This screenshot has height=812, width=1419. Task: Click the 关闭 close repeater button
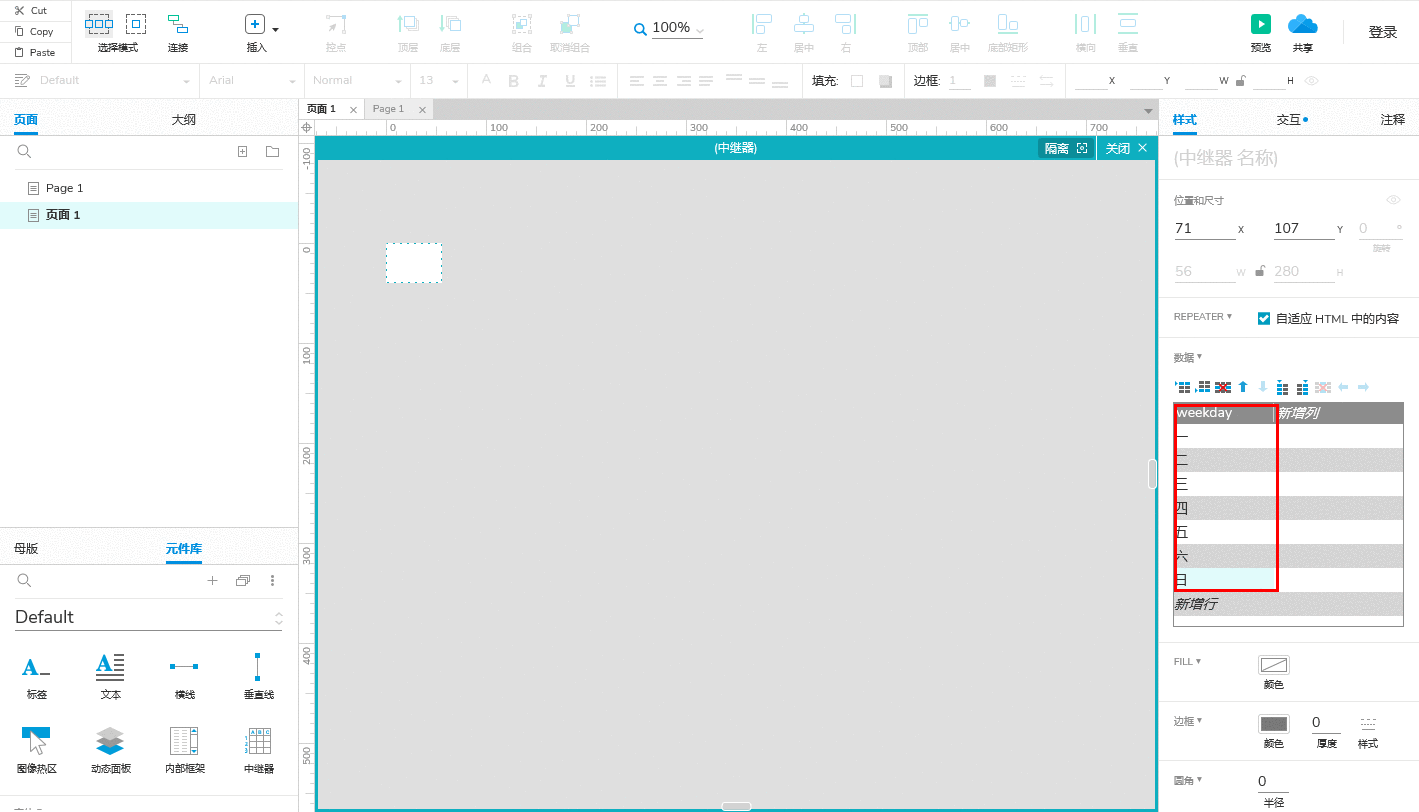click(x=1126, y=148)
